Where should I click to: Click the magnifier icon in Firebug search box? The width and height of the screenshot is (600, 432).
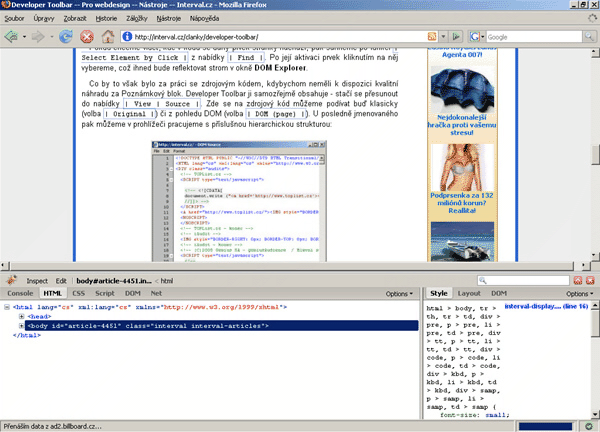pyautogui.click(x=483, y=280)
